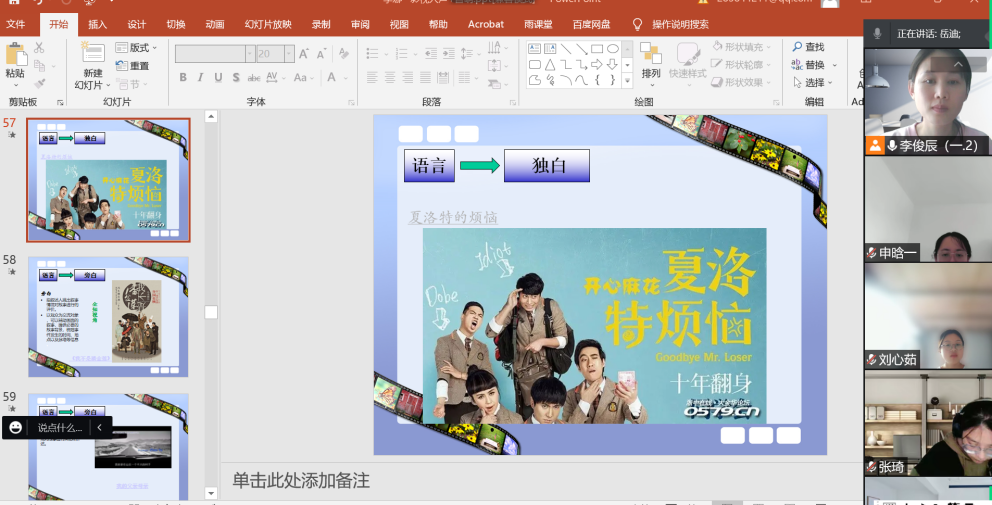Click the emoji smiley in chat bar
Viewport: 992px width, 505px height.
pyautogui.click(x=15, y=427)
